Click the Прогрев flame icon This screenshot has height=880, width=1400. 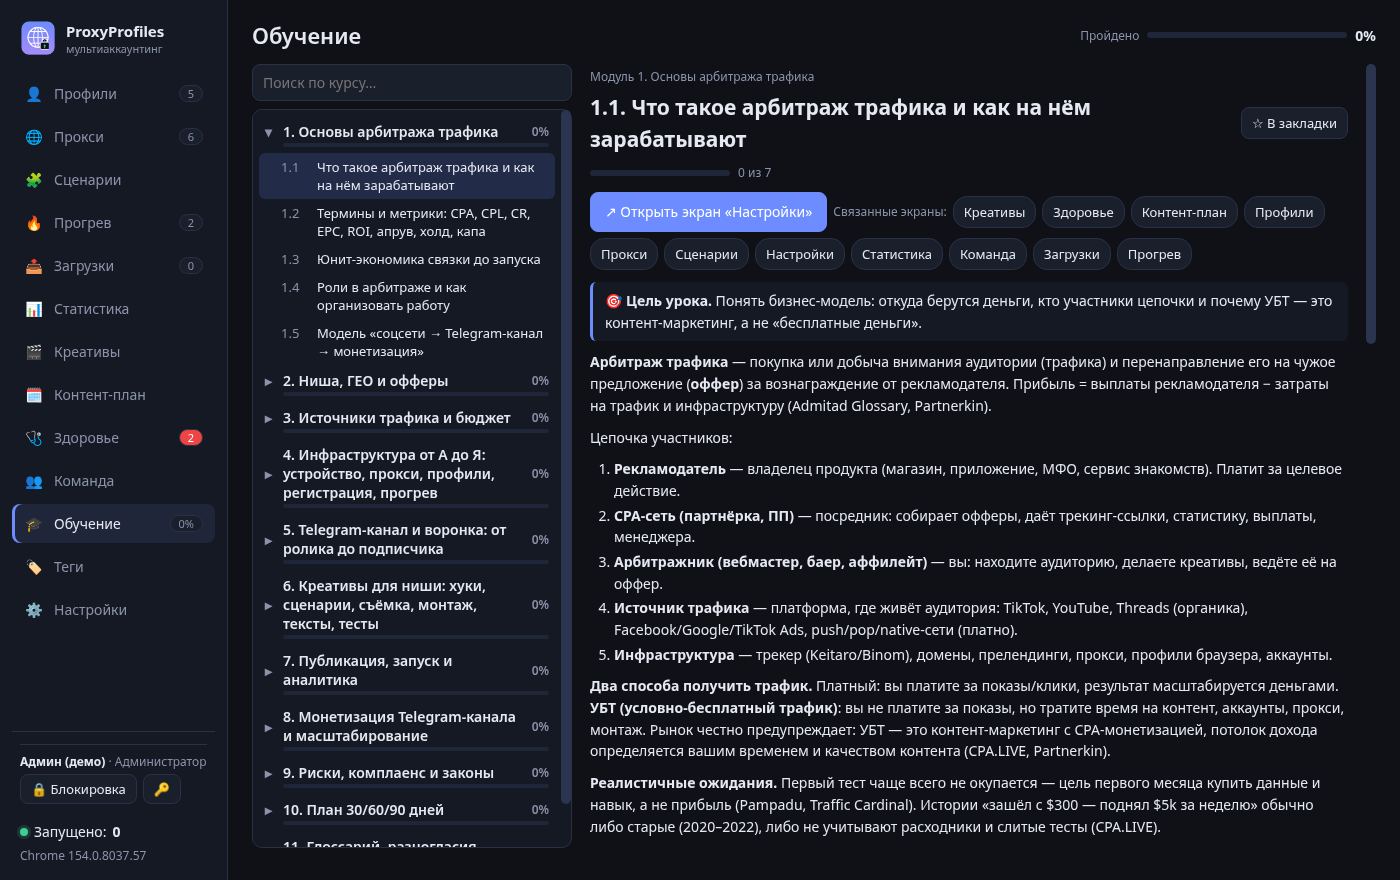pyautogui.click(x=34, y=223)
